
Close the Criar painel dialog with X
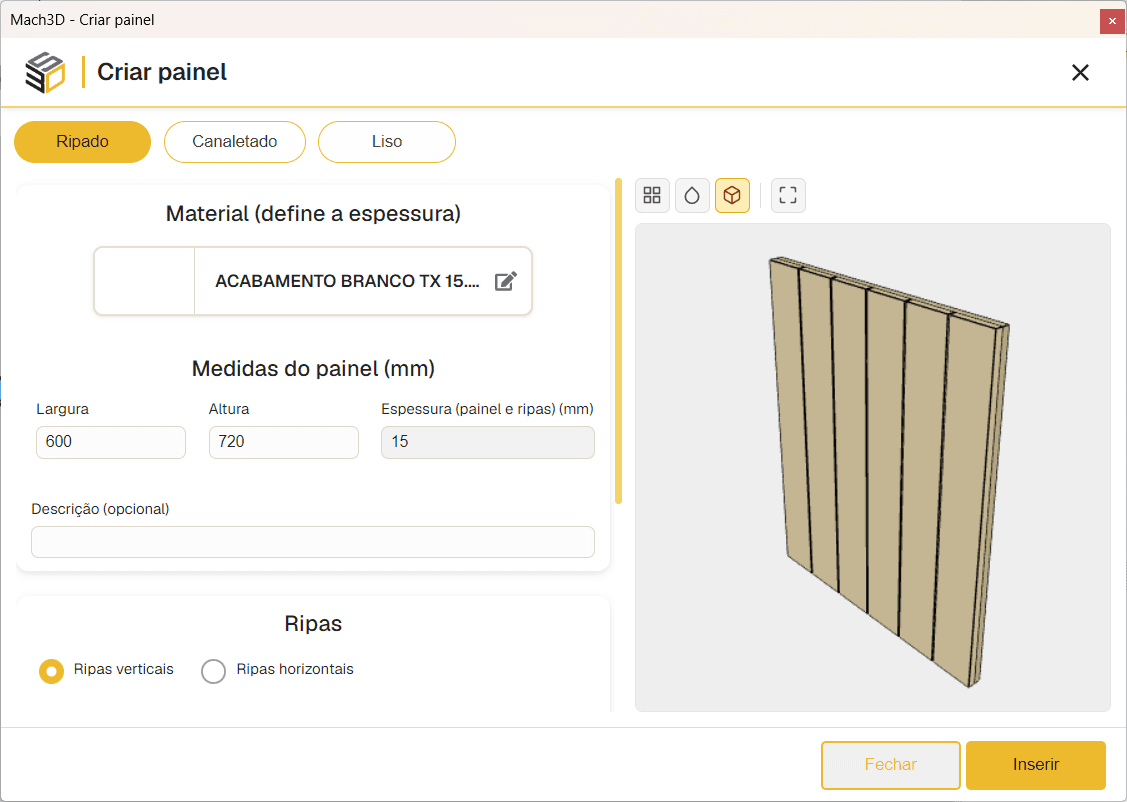[x=1080, y=73]
